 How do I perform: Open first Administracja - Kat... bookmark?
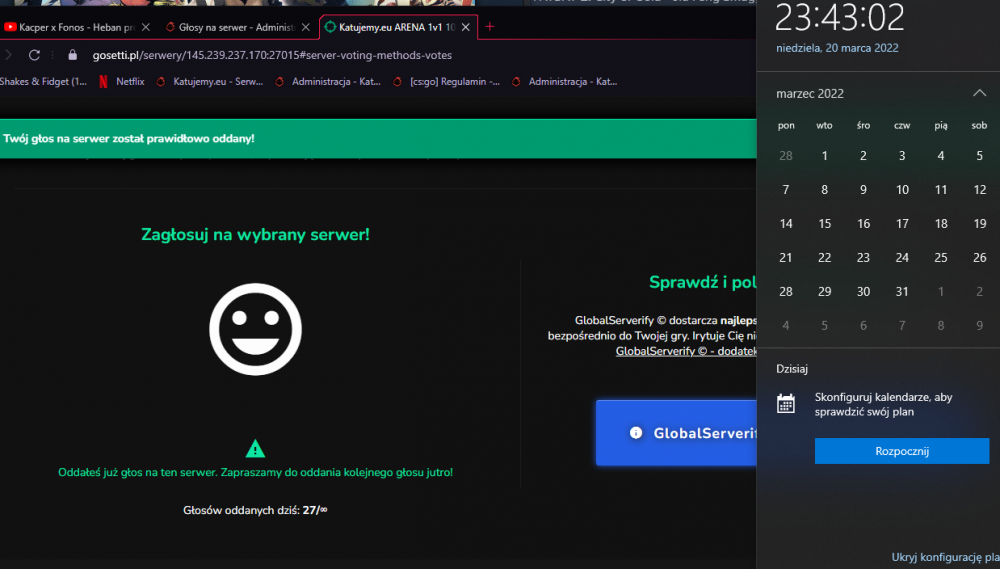[328, 82]
